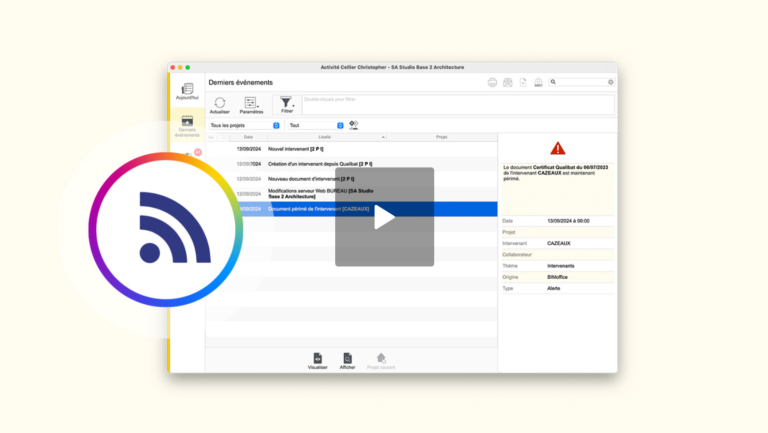This screenshot has height=433, width=768.
Task: Click the export icon left of search
Action: coord(538,82)
